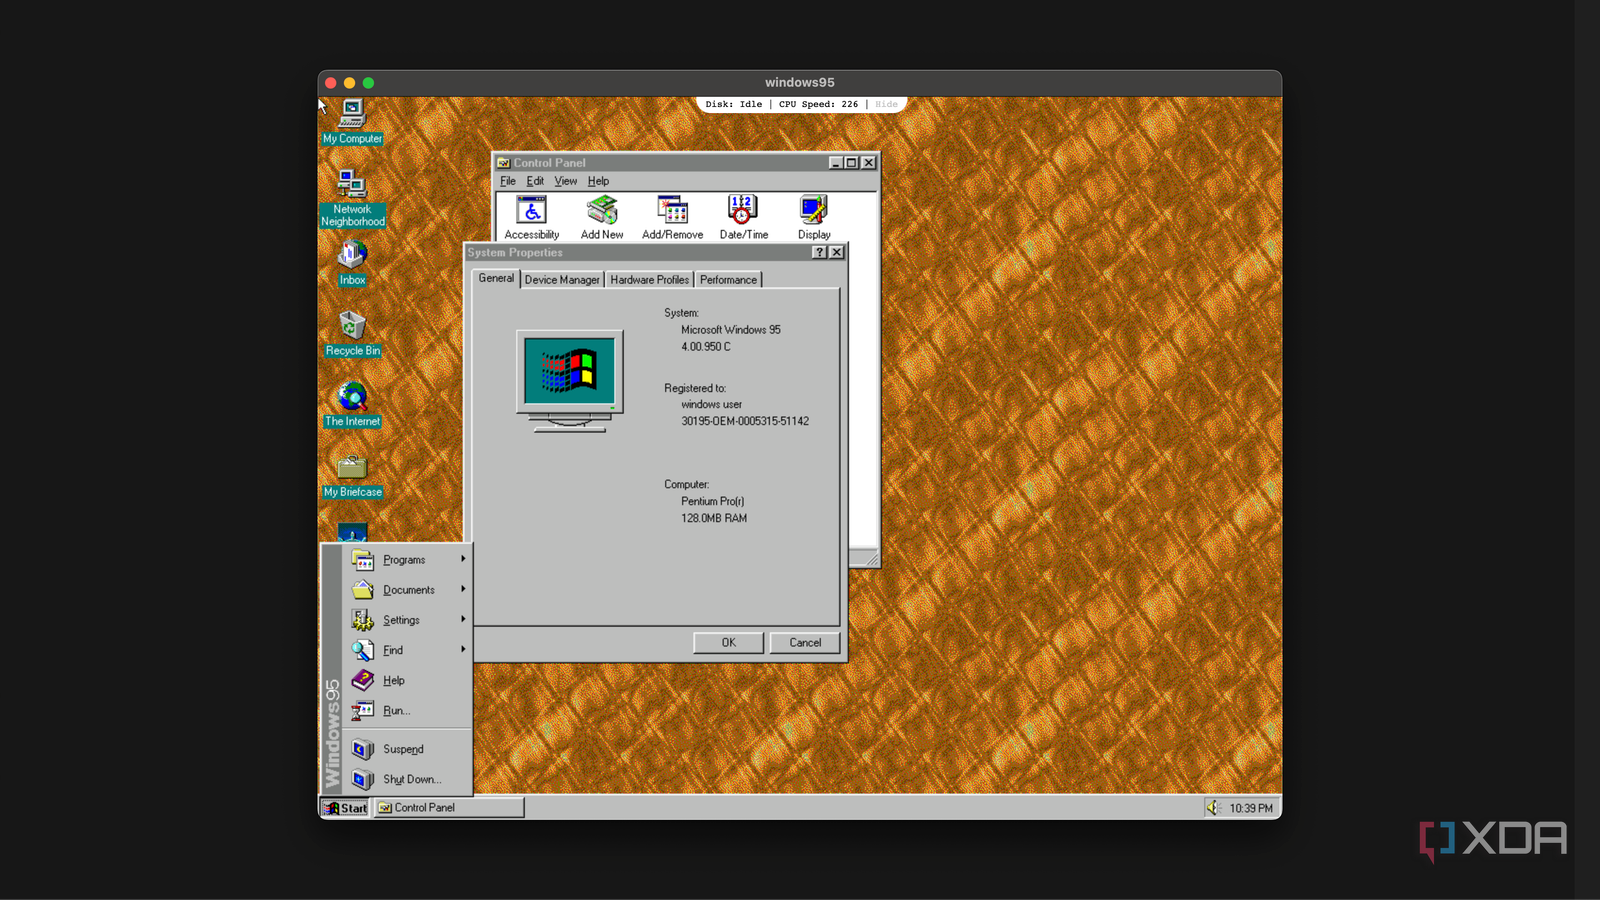The image size is (1600, 900).
Task: Click OK in System Properties
Action: coord(727,642)
